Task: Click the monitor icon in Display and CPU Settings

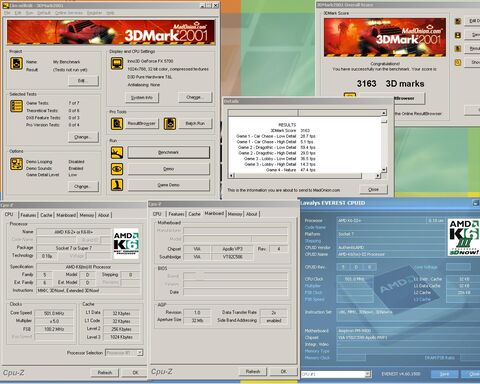Action: [x=117, y=63]
